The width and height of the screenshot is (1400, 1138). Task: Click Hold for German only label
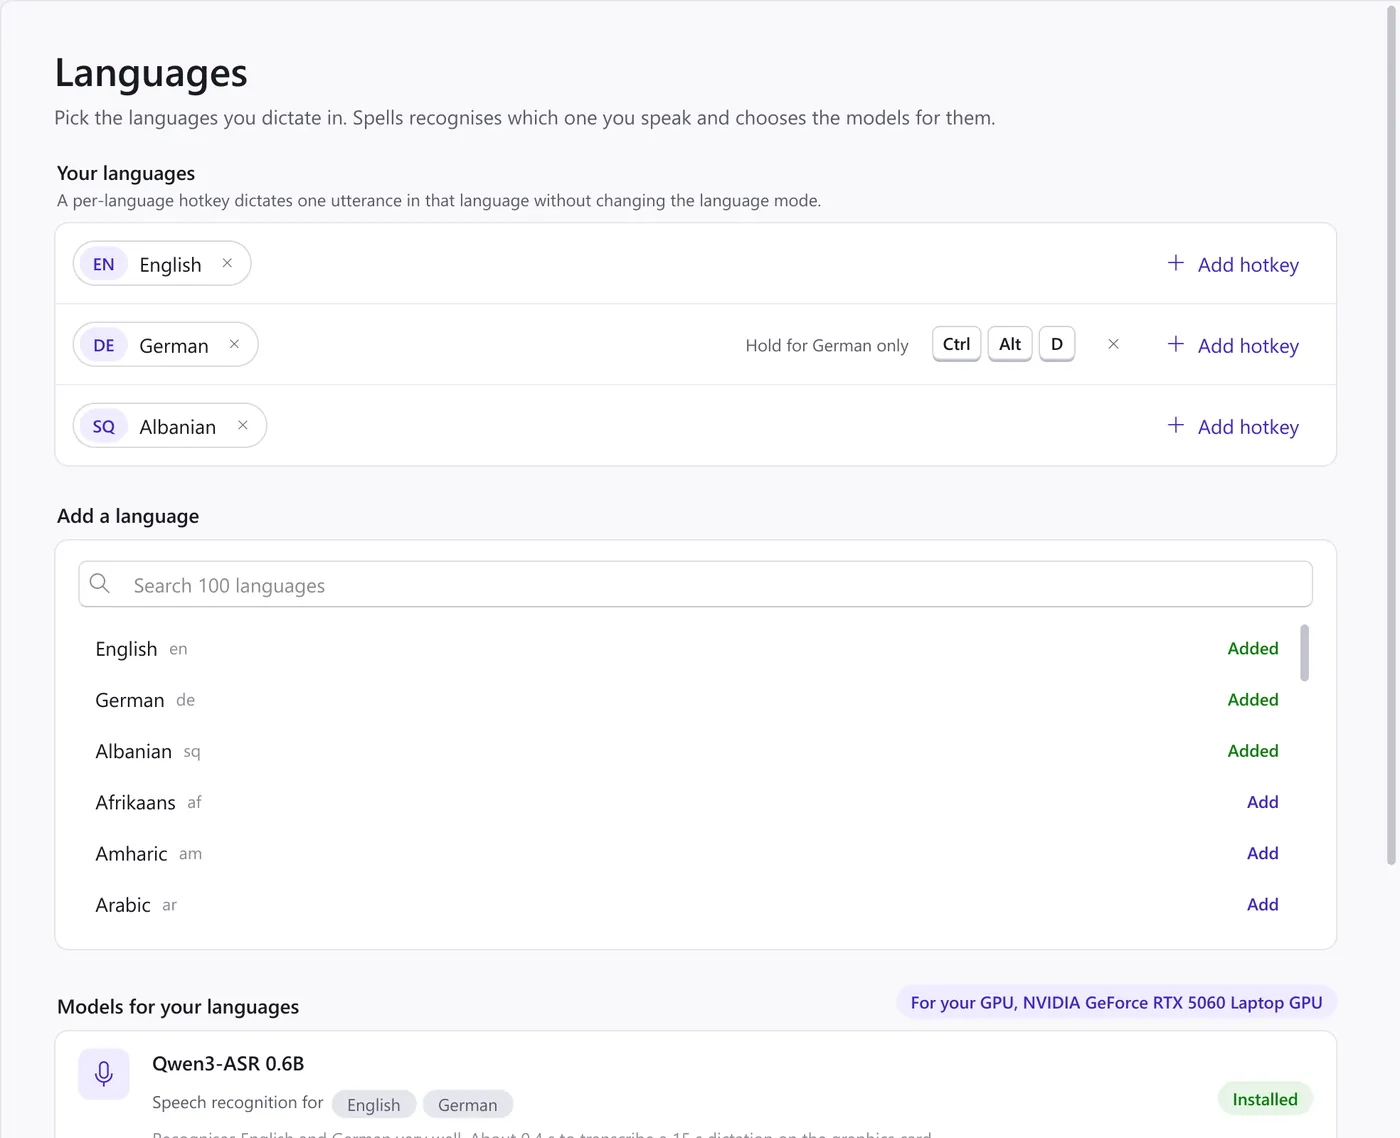pyautogui.click(x=827, y=345)
